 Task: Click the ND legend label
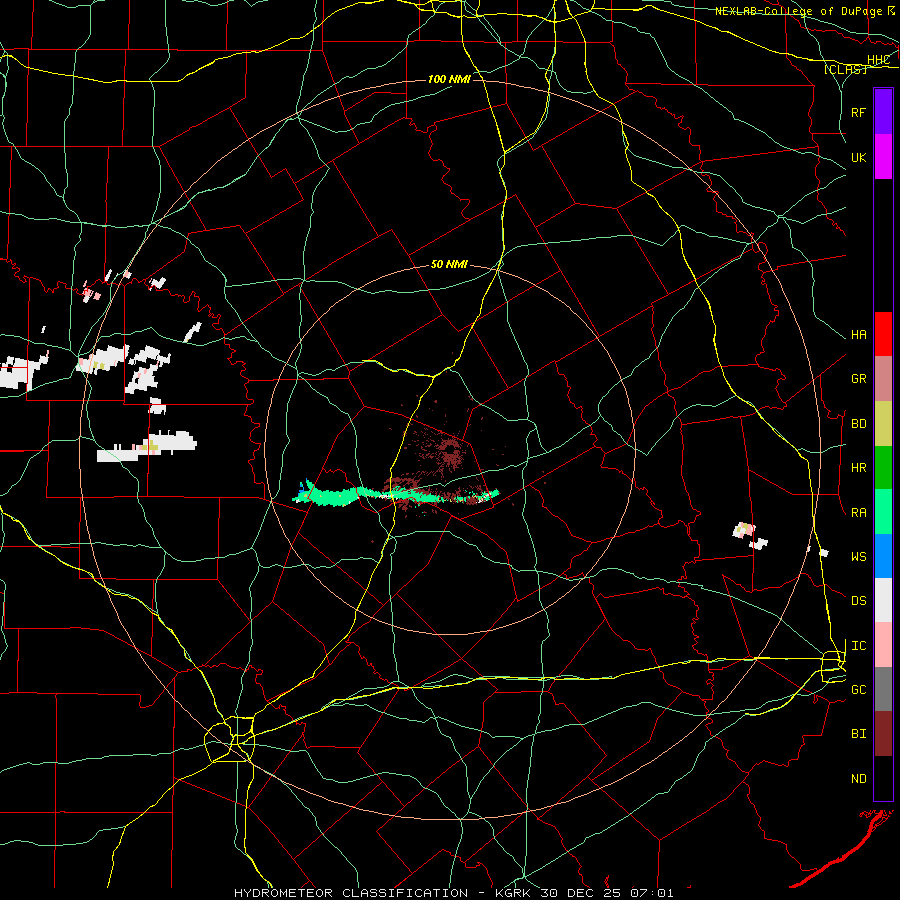click(858, 778)
